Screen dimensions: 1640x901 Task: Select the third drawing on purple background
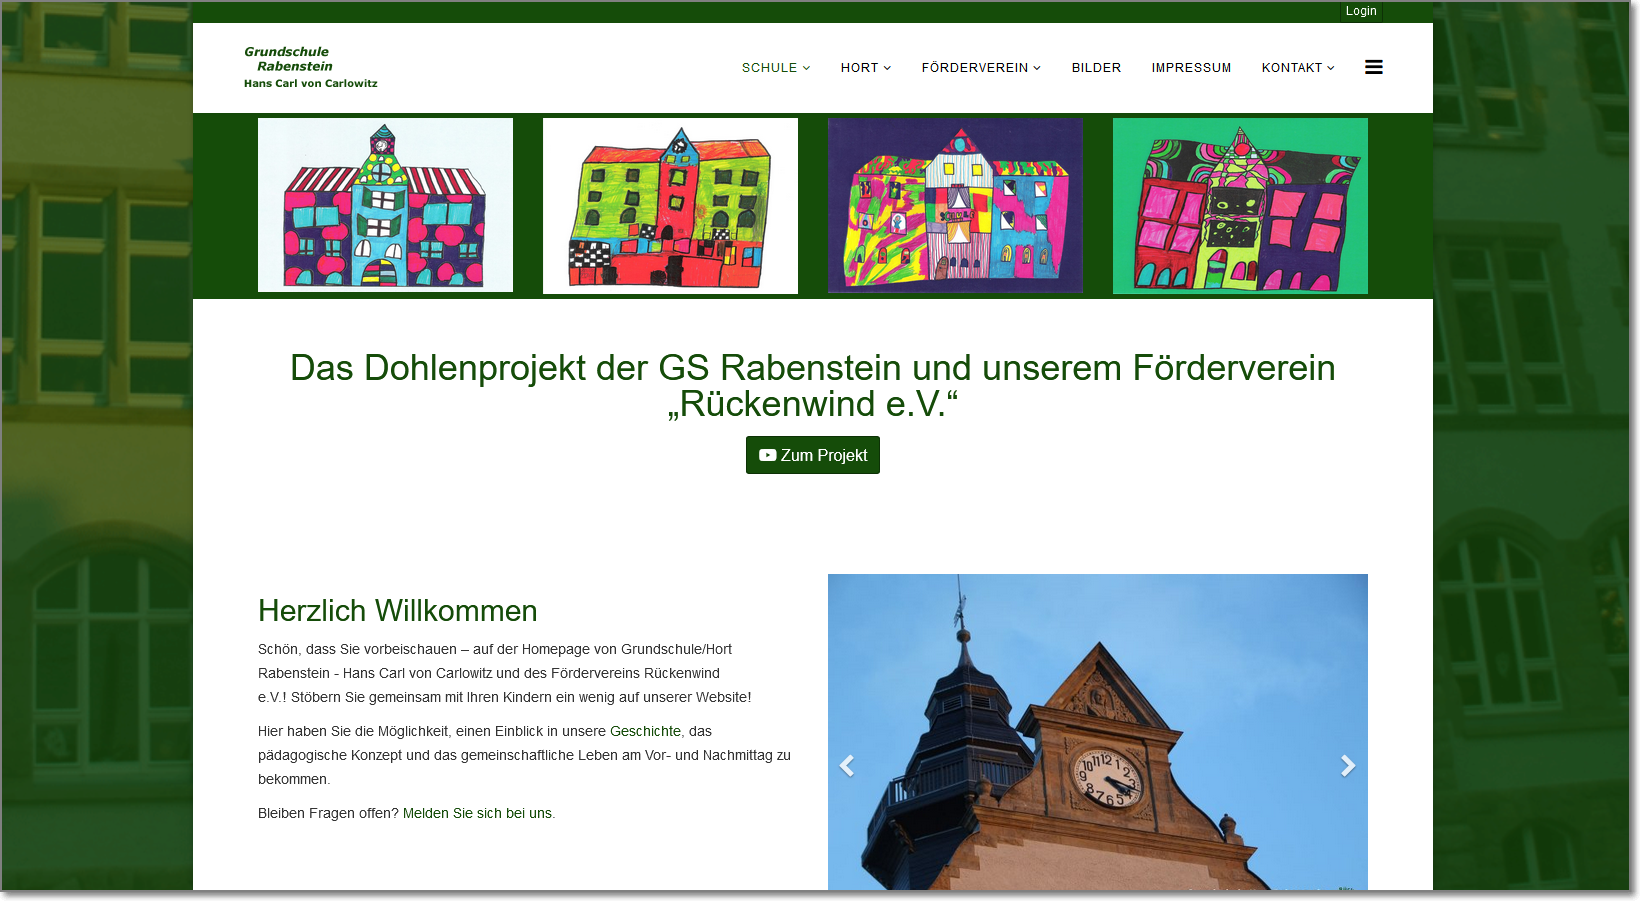[x=955, y=205]
